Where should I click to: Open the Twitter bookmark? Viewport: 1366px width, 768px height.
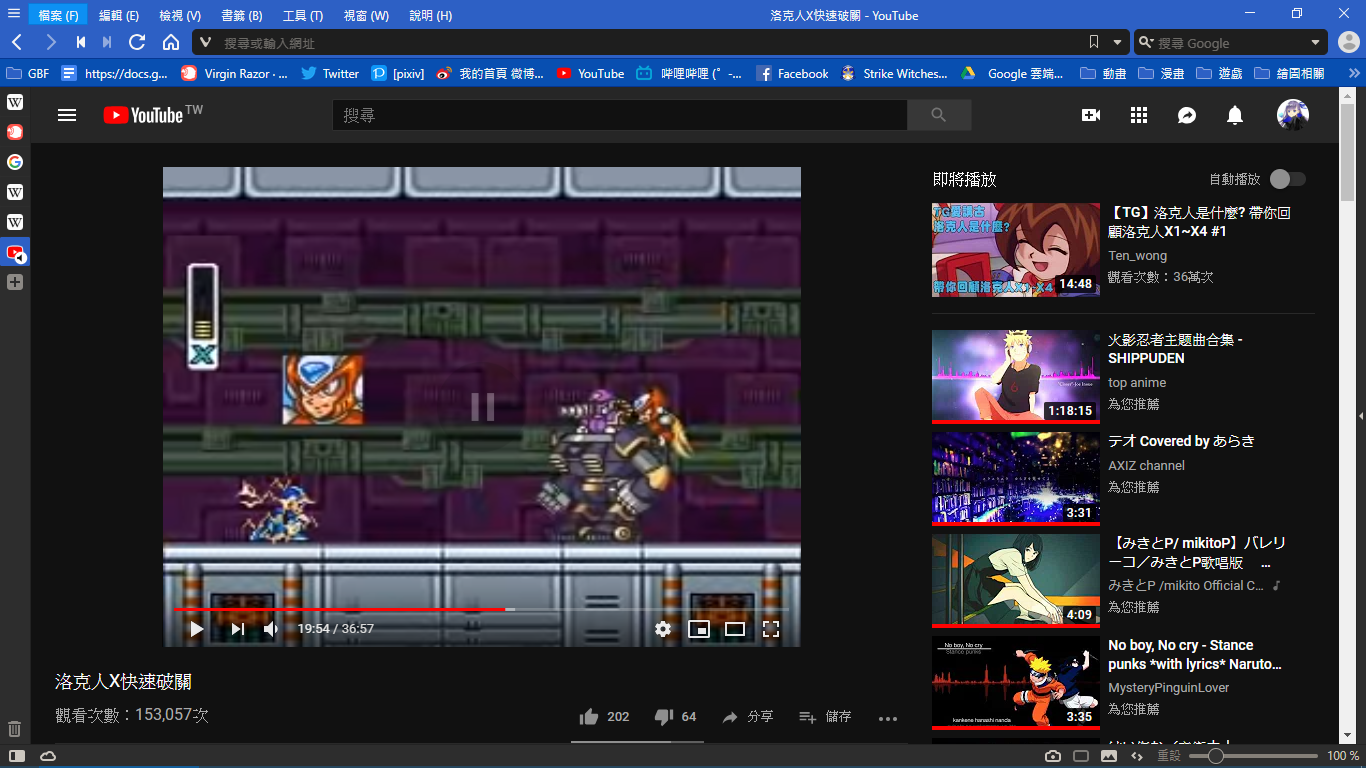pyautogui.click(x=330, y=73)
